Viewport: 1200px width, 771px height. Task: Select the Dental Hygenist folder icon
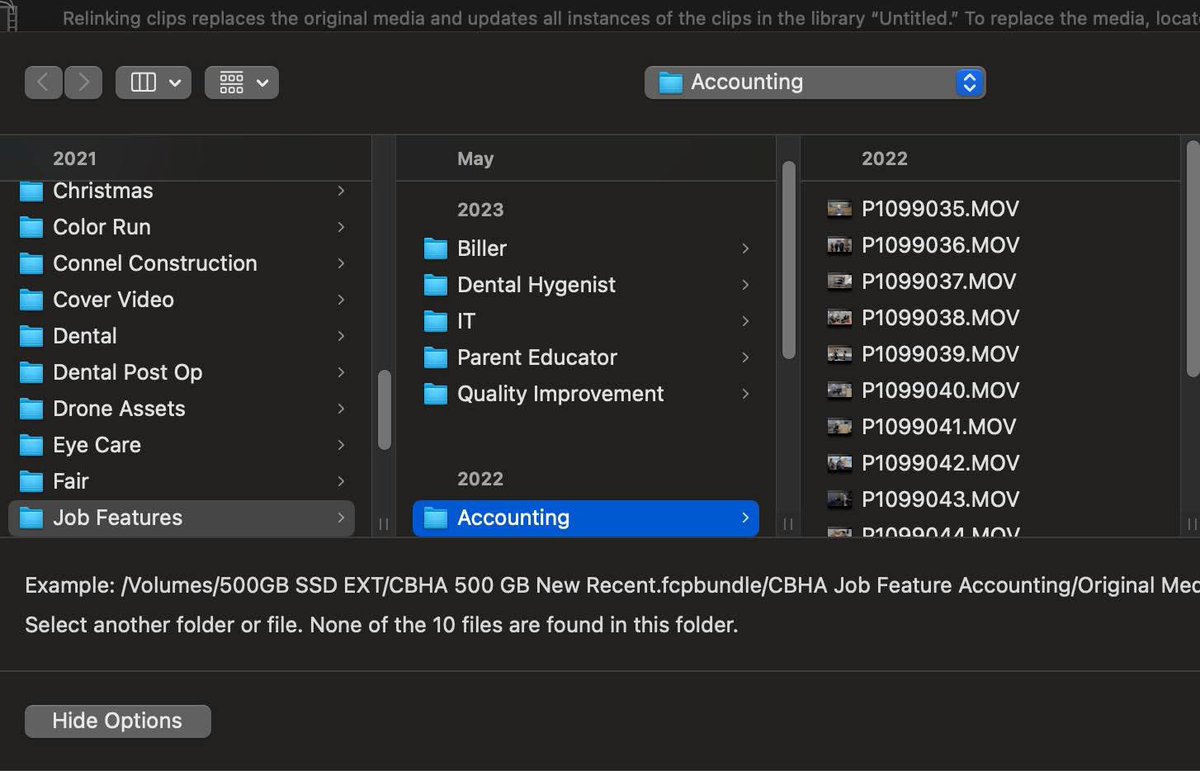[x=436, y=285]
